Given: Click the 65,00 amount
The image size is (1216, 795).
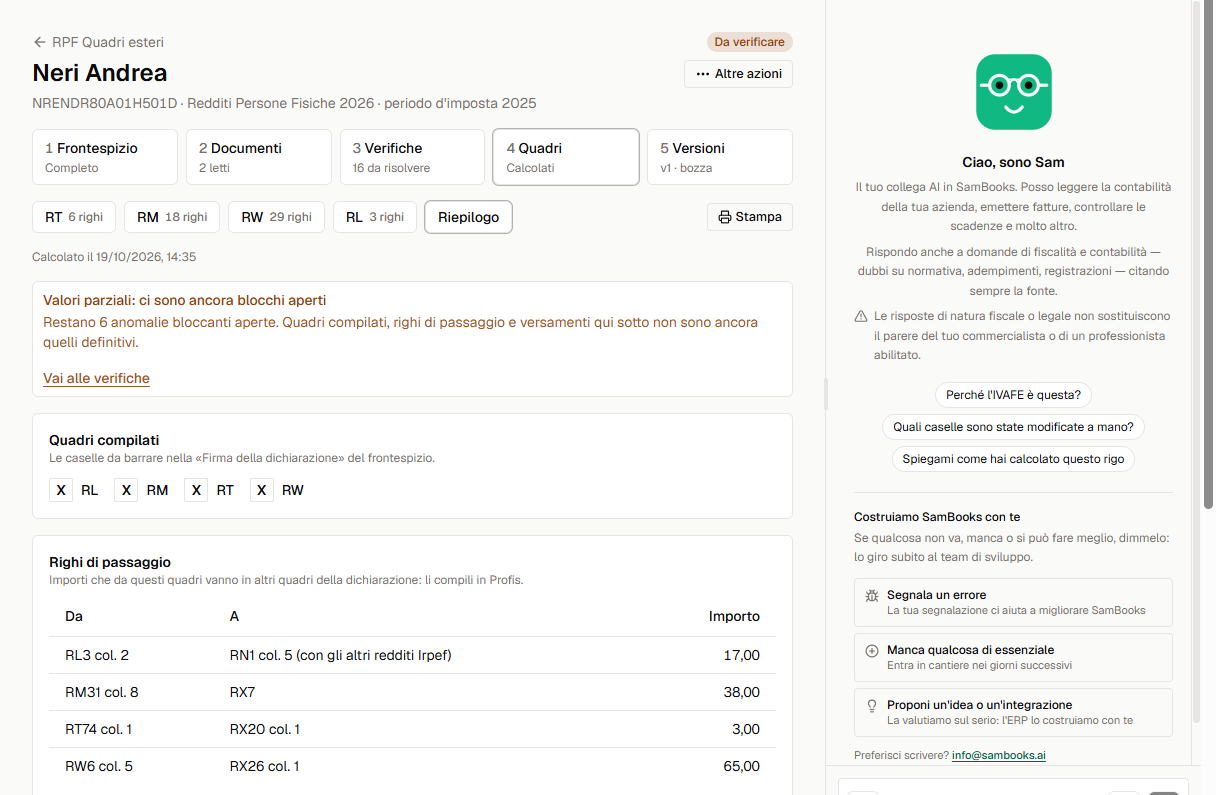Looking at the screenshot, I should click(741, 766).
